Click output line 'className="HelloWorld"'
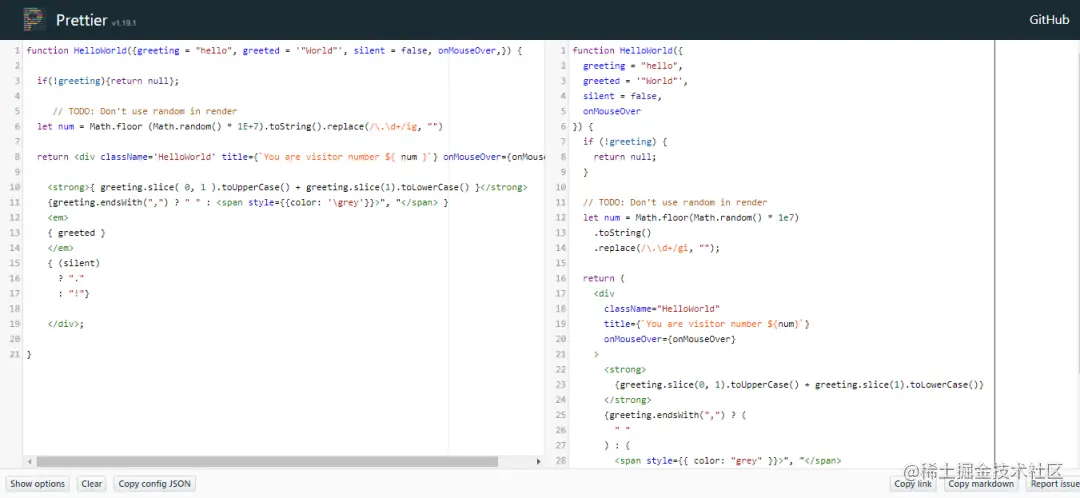1080x498 pixels. click(x=662, y=309)
